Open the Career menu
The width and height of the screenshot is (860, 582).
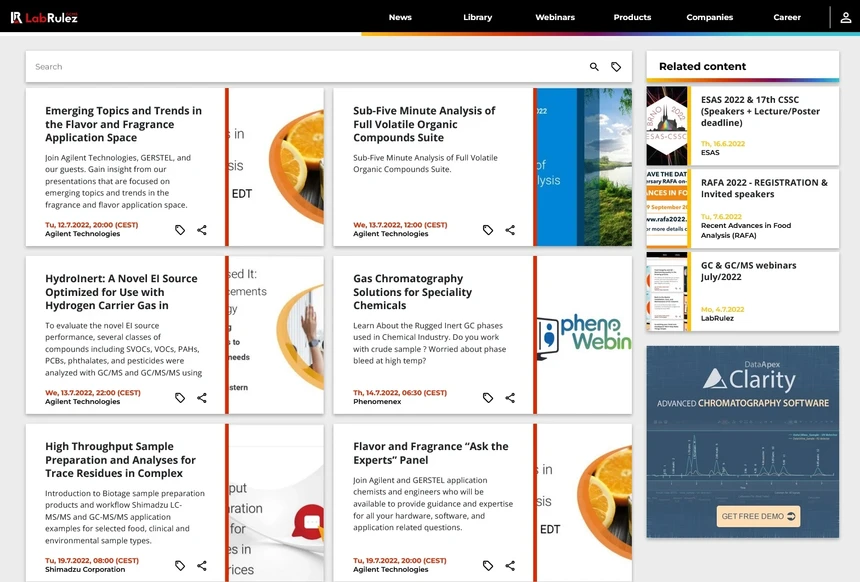[x=787, y=18]
